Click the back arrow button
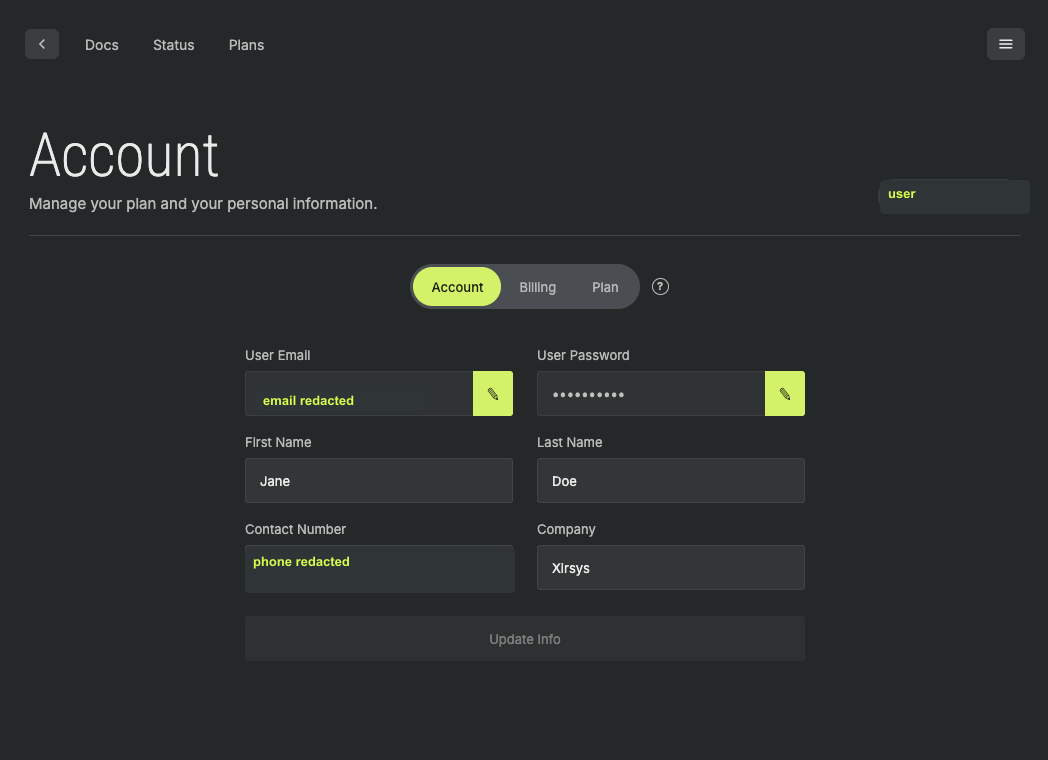Image resolution: width=1048 pixels, height=760 pixels. click(x=42, y=44)
